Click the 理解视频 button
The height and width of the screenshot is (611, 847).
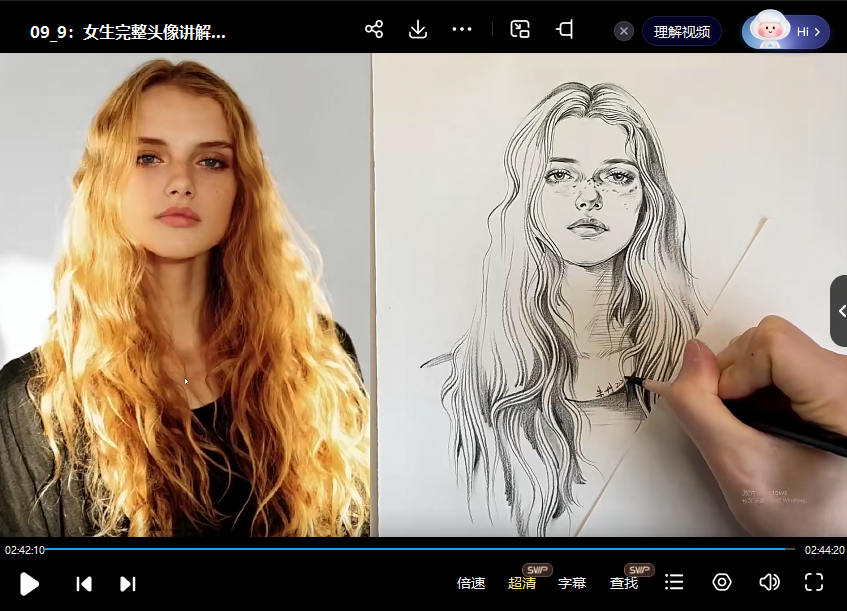click(682, 31)
